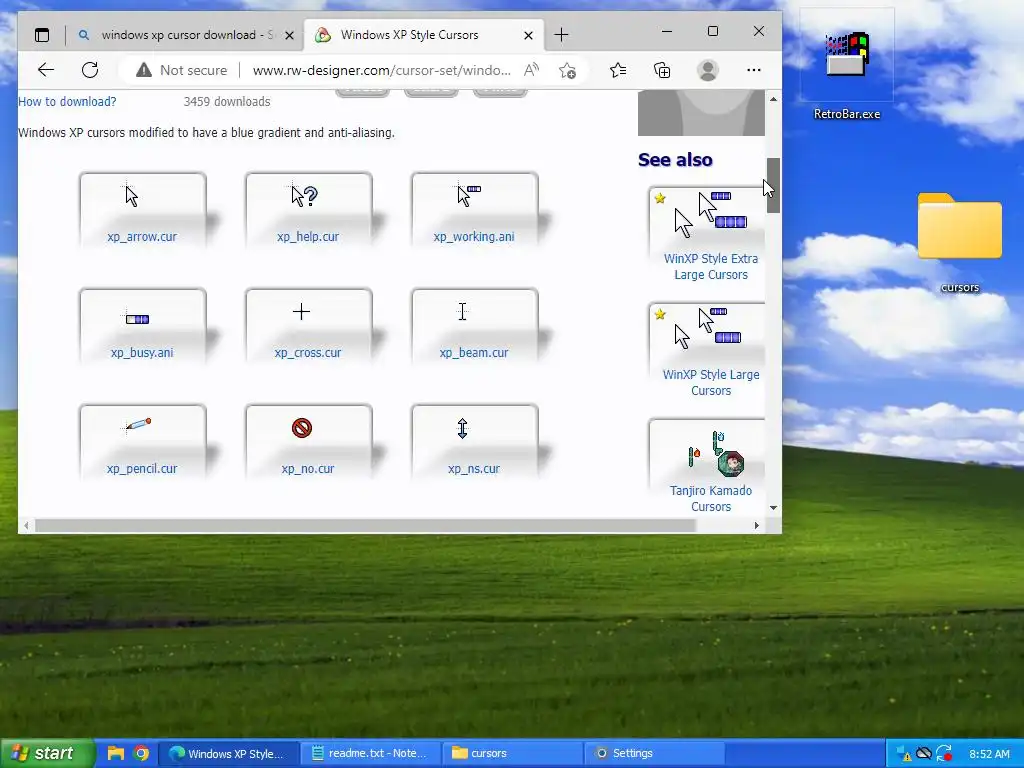
Task: Open the tab actions menu icon
Action: click(x=42, y=35)
